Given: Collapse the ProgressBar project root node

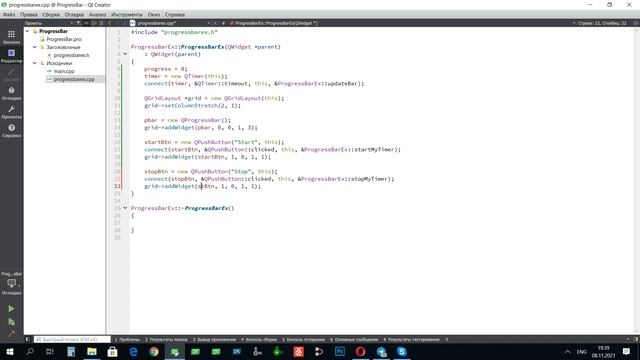Looking at the screenshot, I should pos(27,31).
